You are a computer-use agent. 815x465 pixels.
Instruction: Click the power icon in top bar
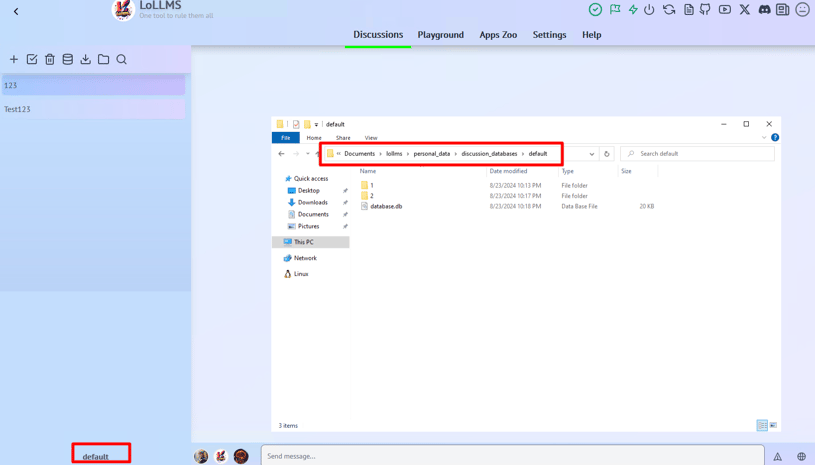click(x=649, y=10)
